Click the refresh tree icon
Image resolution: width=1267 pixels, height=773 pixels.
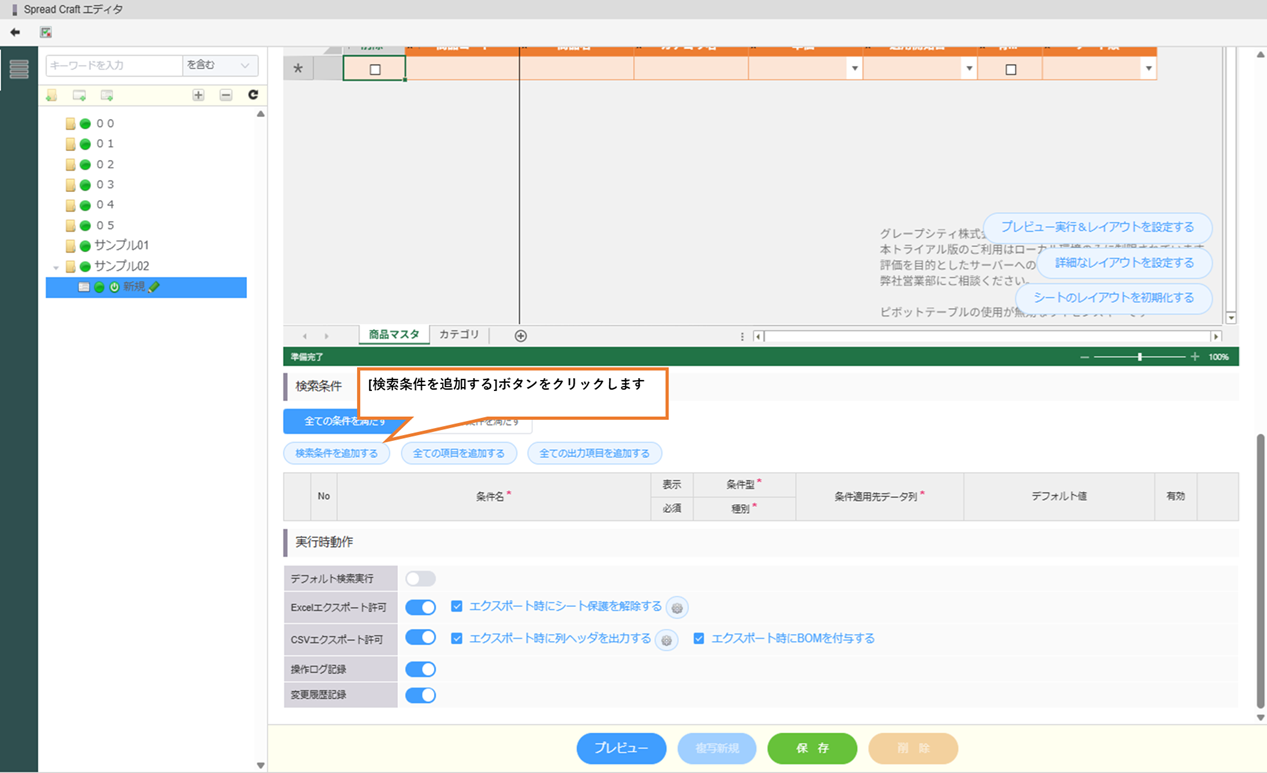click(x=253, y=95)
